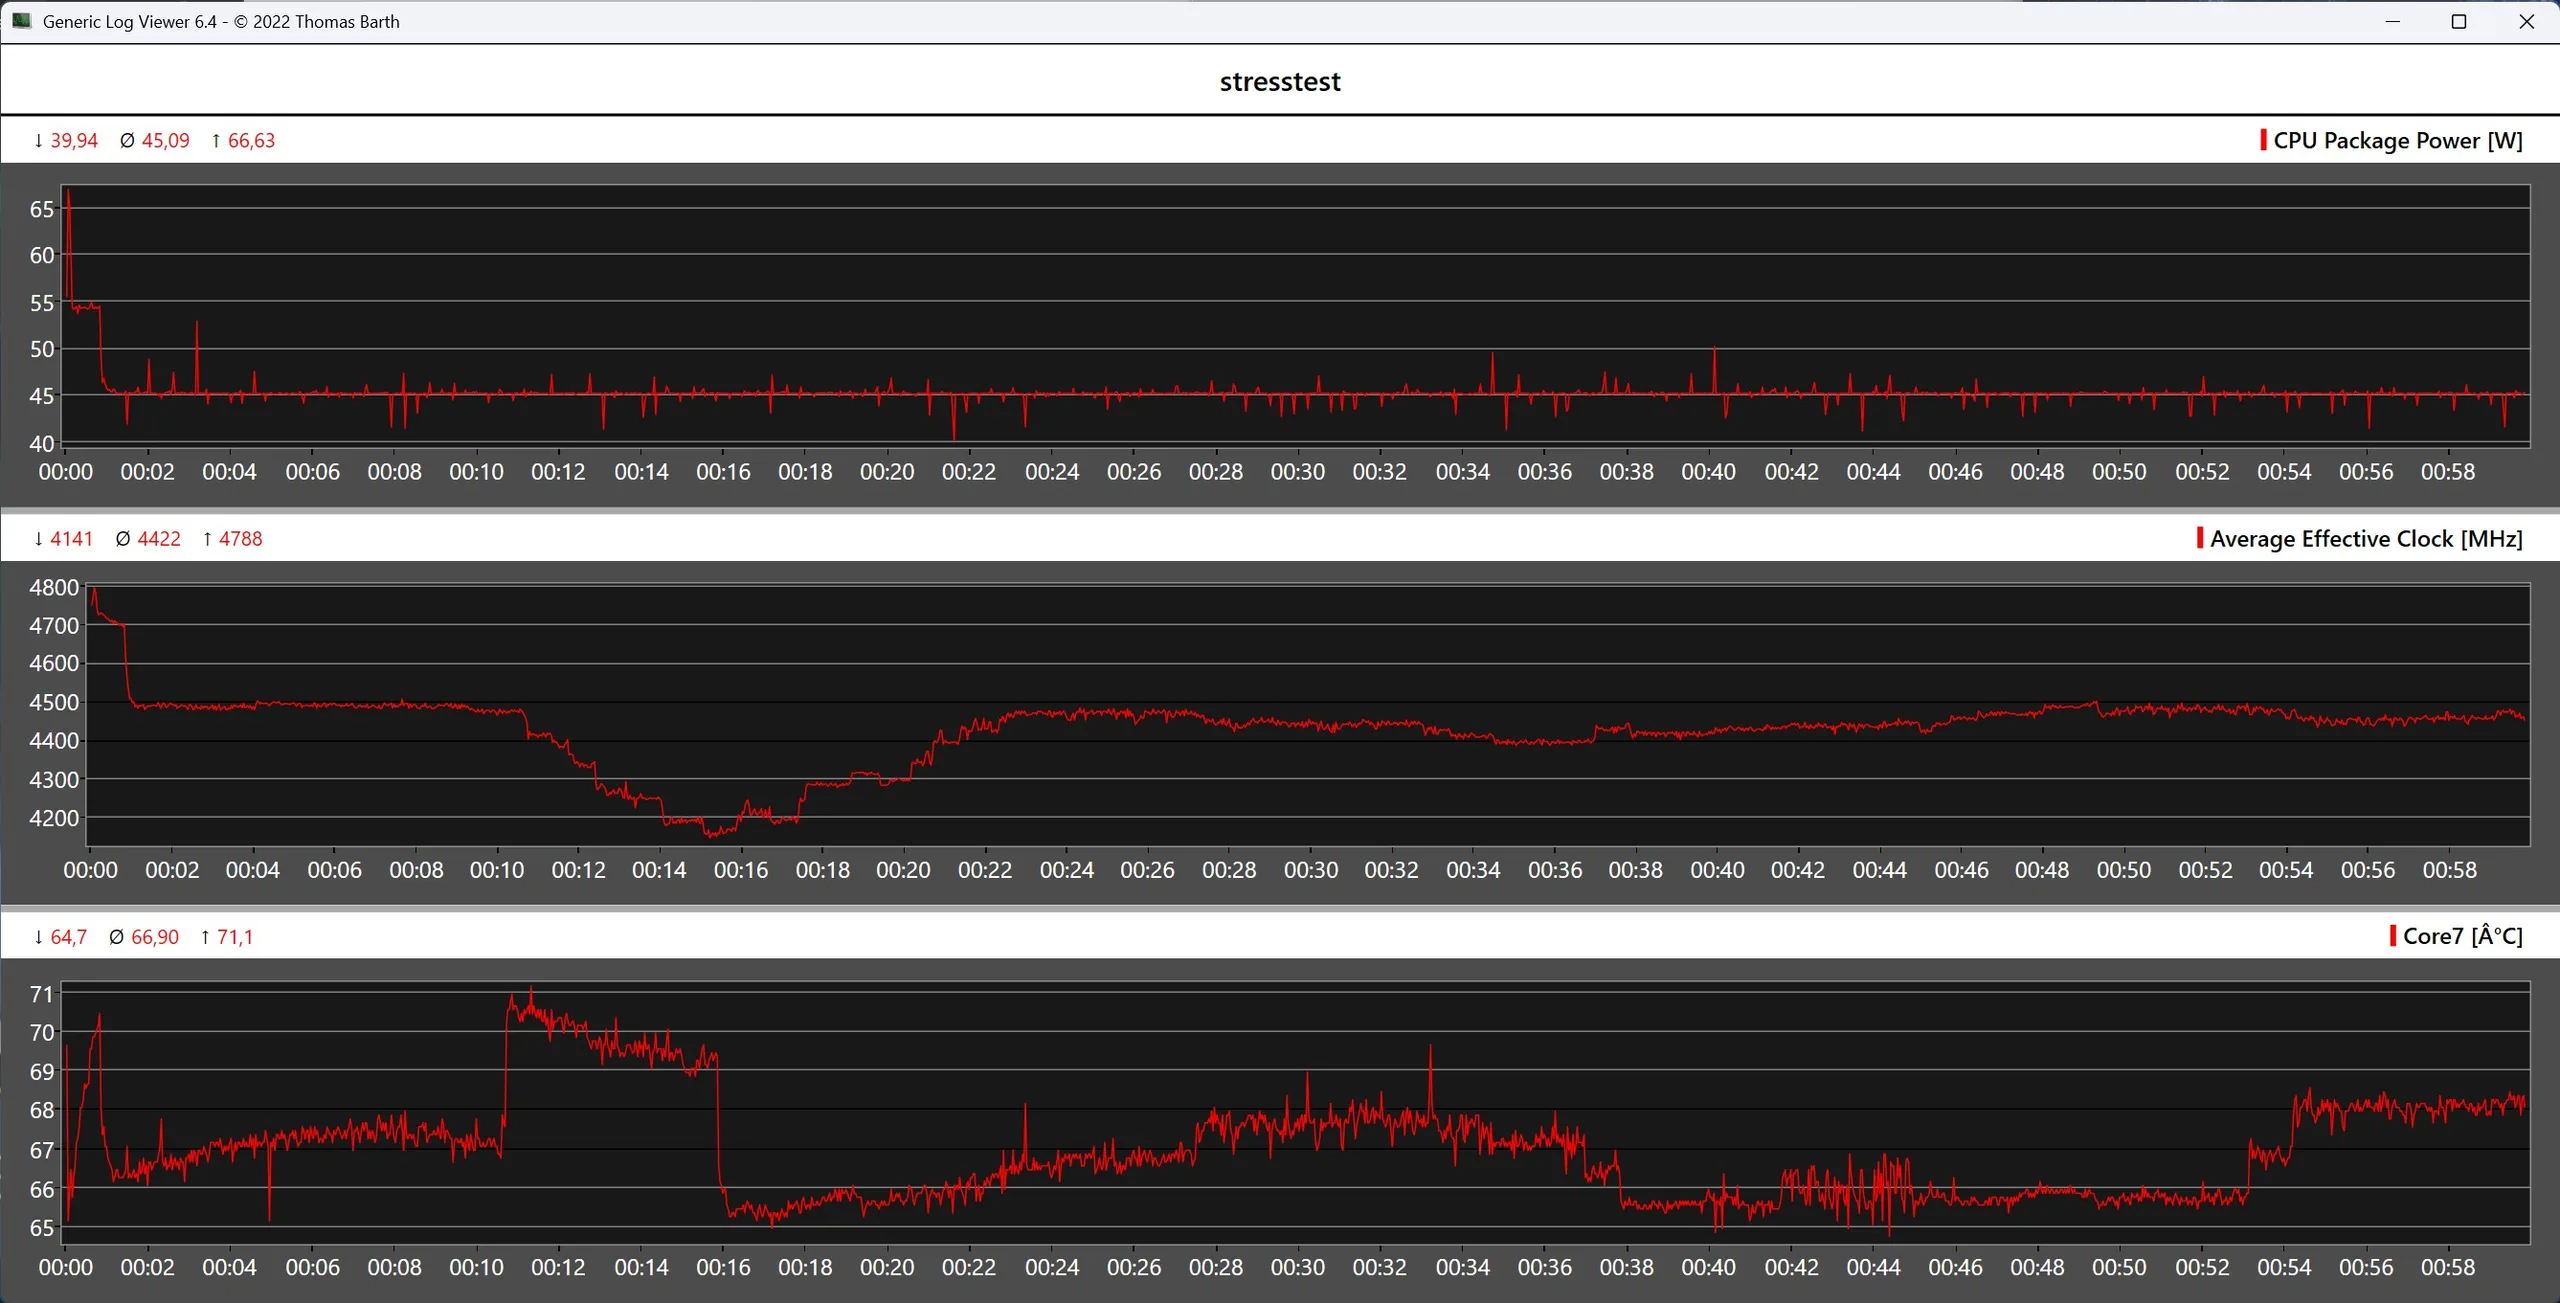The height and width of the screenshot is (1303, 2560).
Task: Click the initial power spike peak in top graph
Action: [68, 195]
